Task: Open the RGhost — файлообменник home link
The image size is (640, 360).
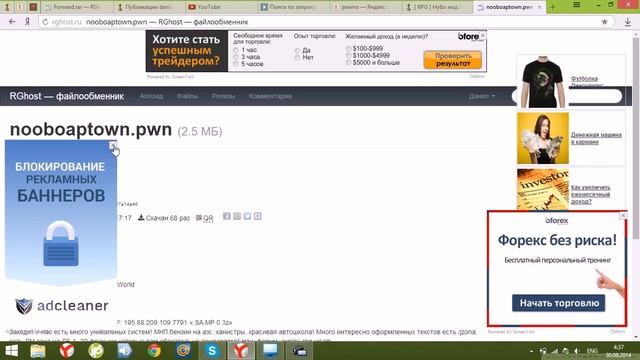Action: point(67,96)
